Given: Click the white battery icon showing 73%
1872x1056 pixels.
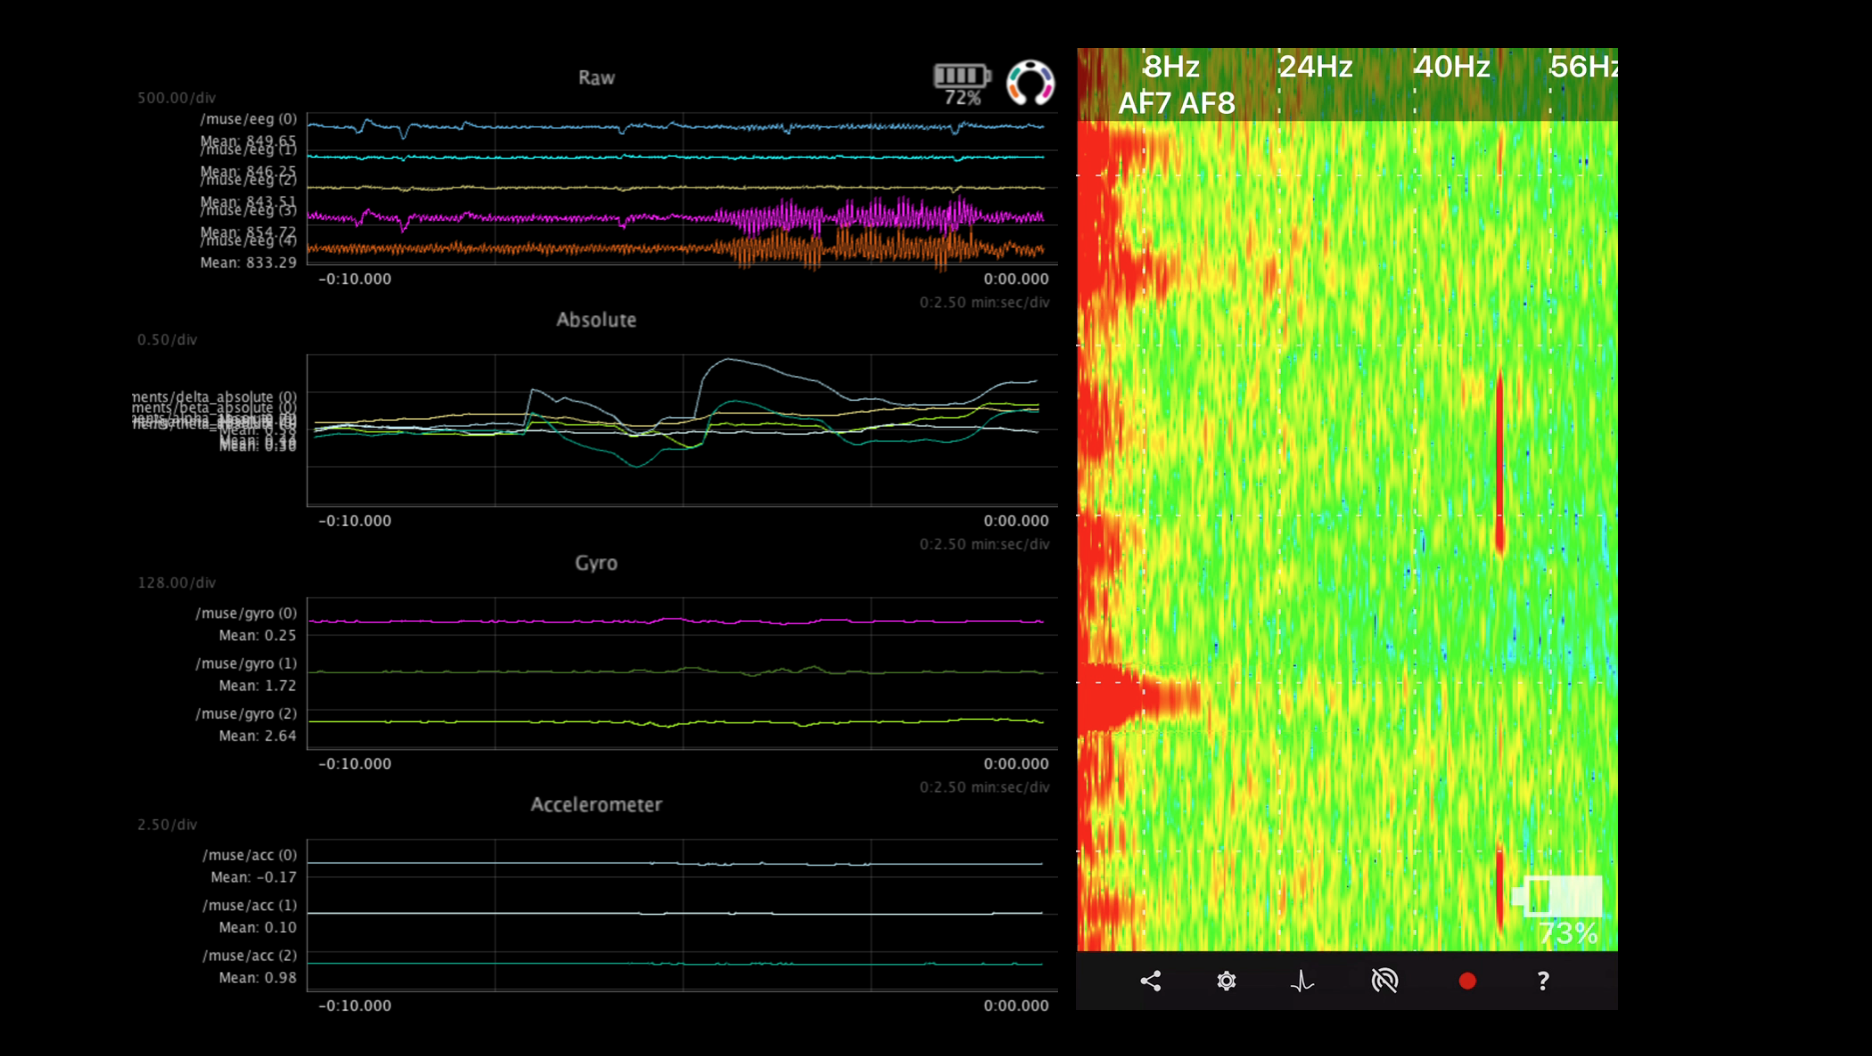Looking at the screenshot, I should click(x=1557, y=896).
